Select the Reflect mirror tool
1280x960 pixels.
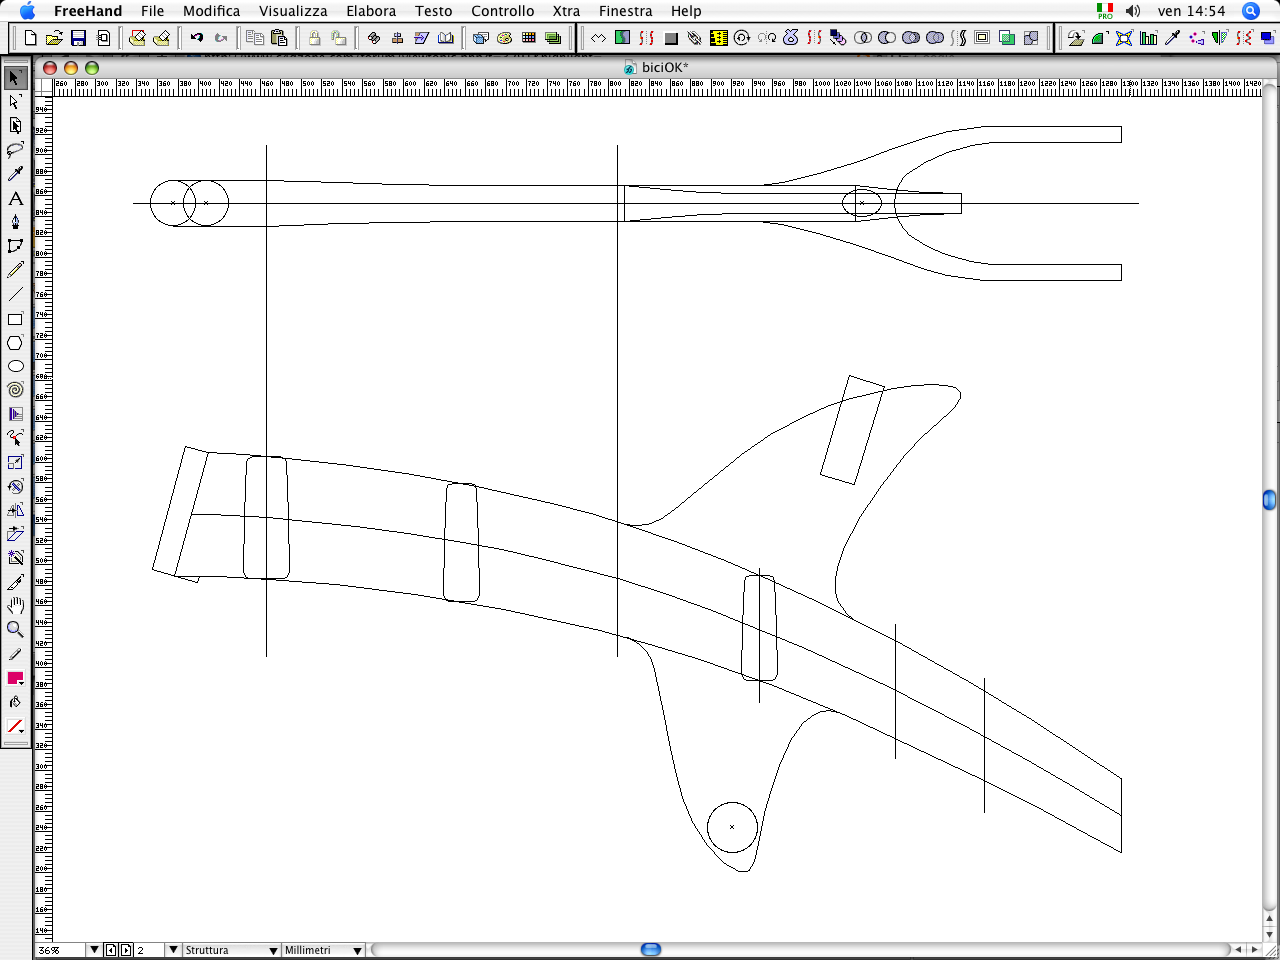tap(15, 510)
